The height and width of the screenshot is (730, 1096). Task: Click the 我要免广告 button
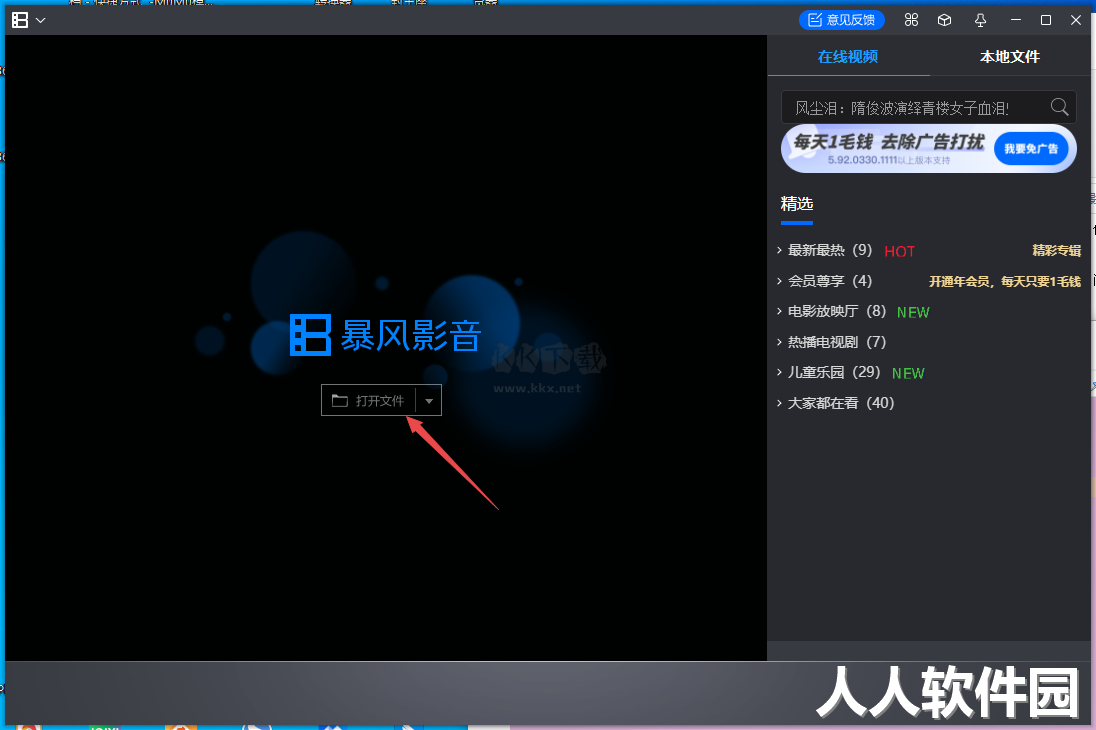pos(1031,149)
